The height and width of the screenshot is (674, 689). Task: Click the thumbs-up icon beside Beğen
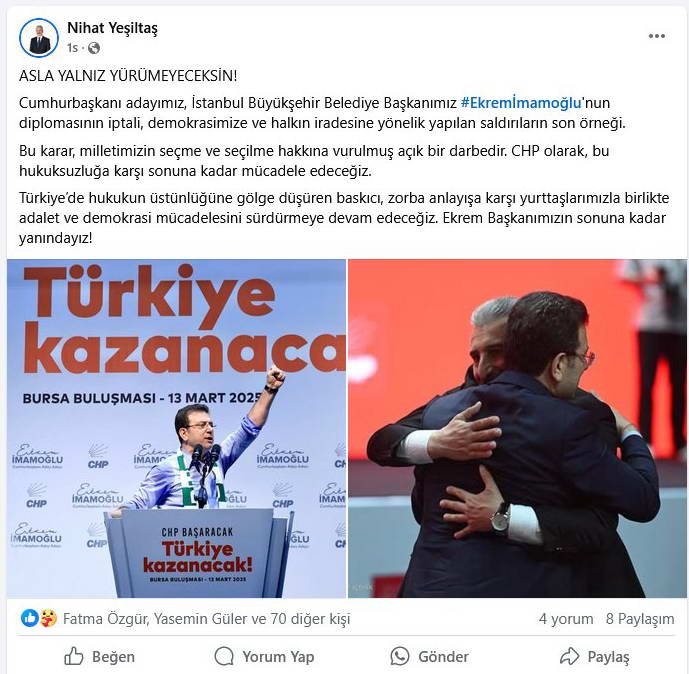click(x=73, y=656)
